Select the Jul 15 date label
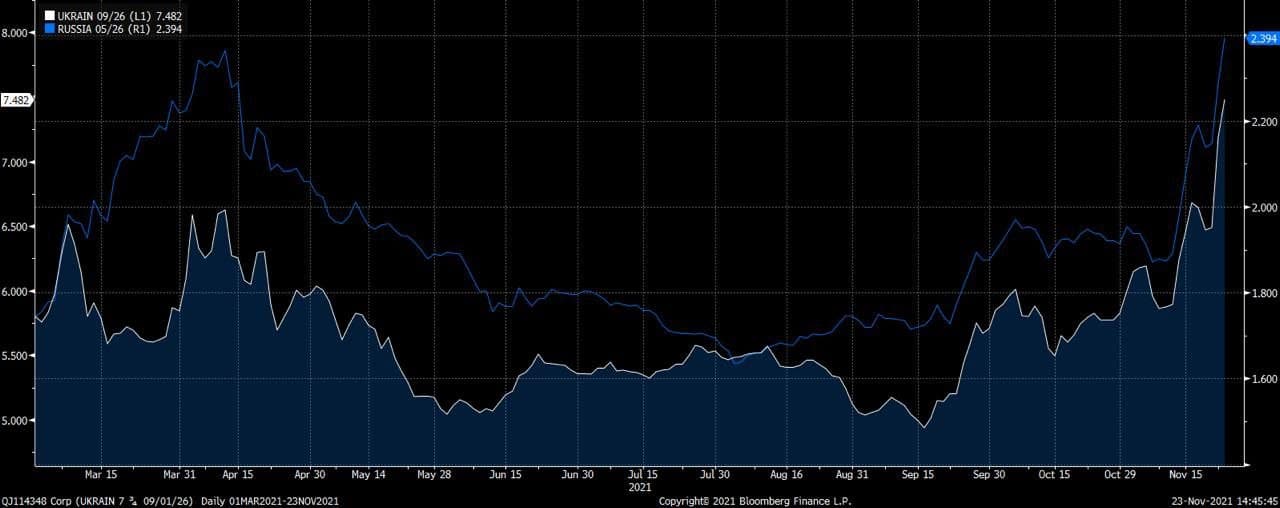Image resolution: width=1280 pixels, height=508 pixels. tap(643, 475)
